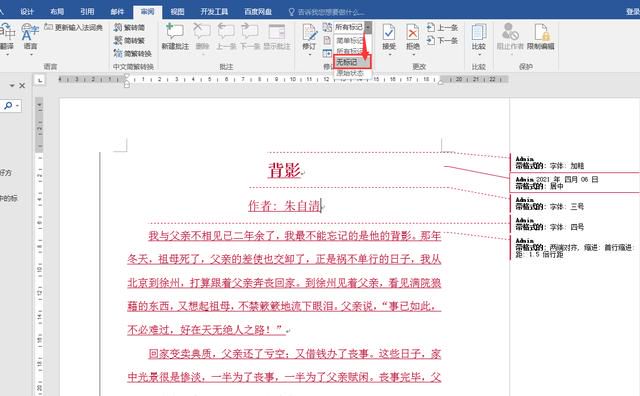Switch to the 视图 ribbon tab
The width and height of the screenshot is (640, 396).
(x=177, y=11)
